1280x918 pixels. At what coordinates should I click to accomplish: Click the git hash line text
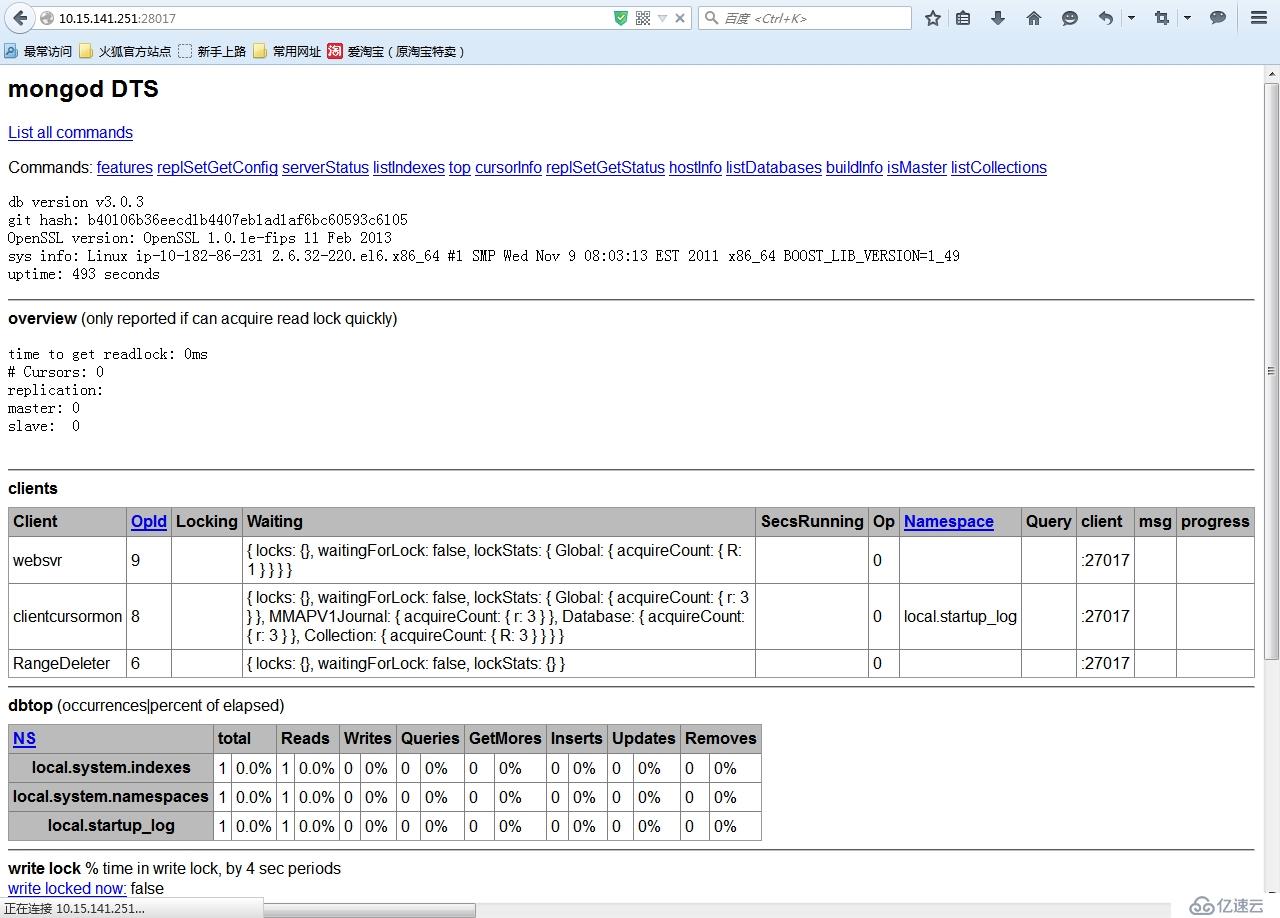click(208, 220)
